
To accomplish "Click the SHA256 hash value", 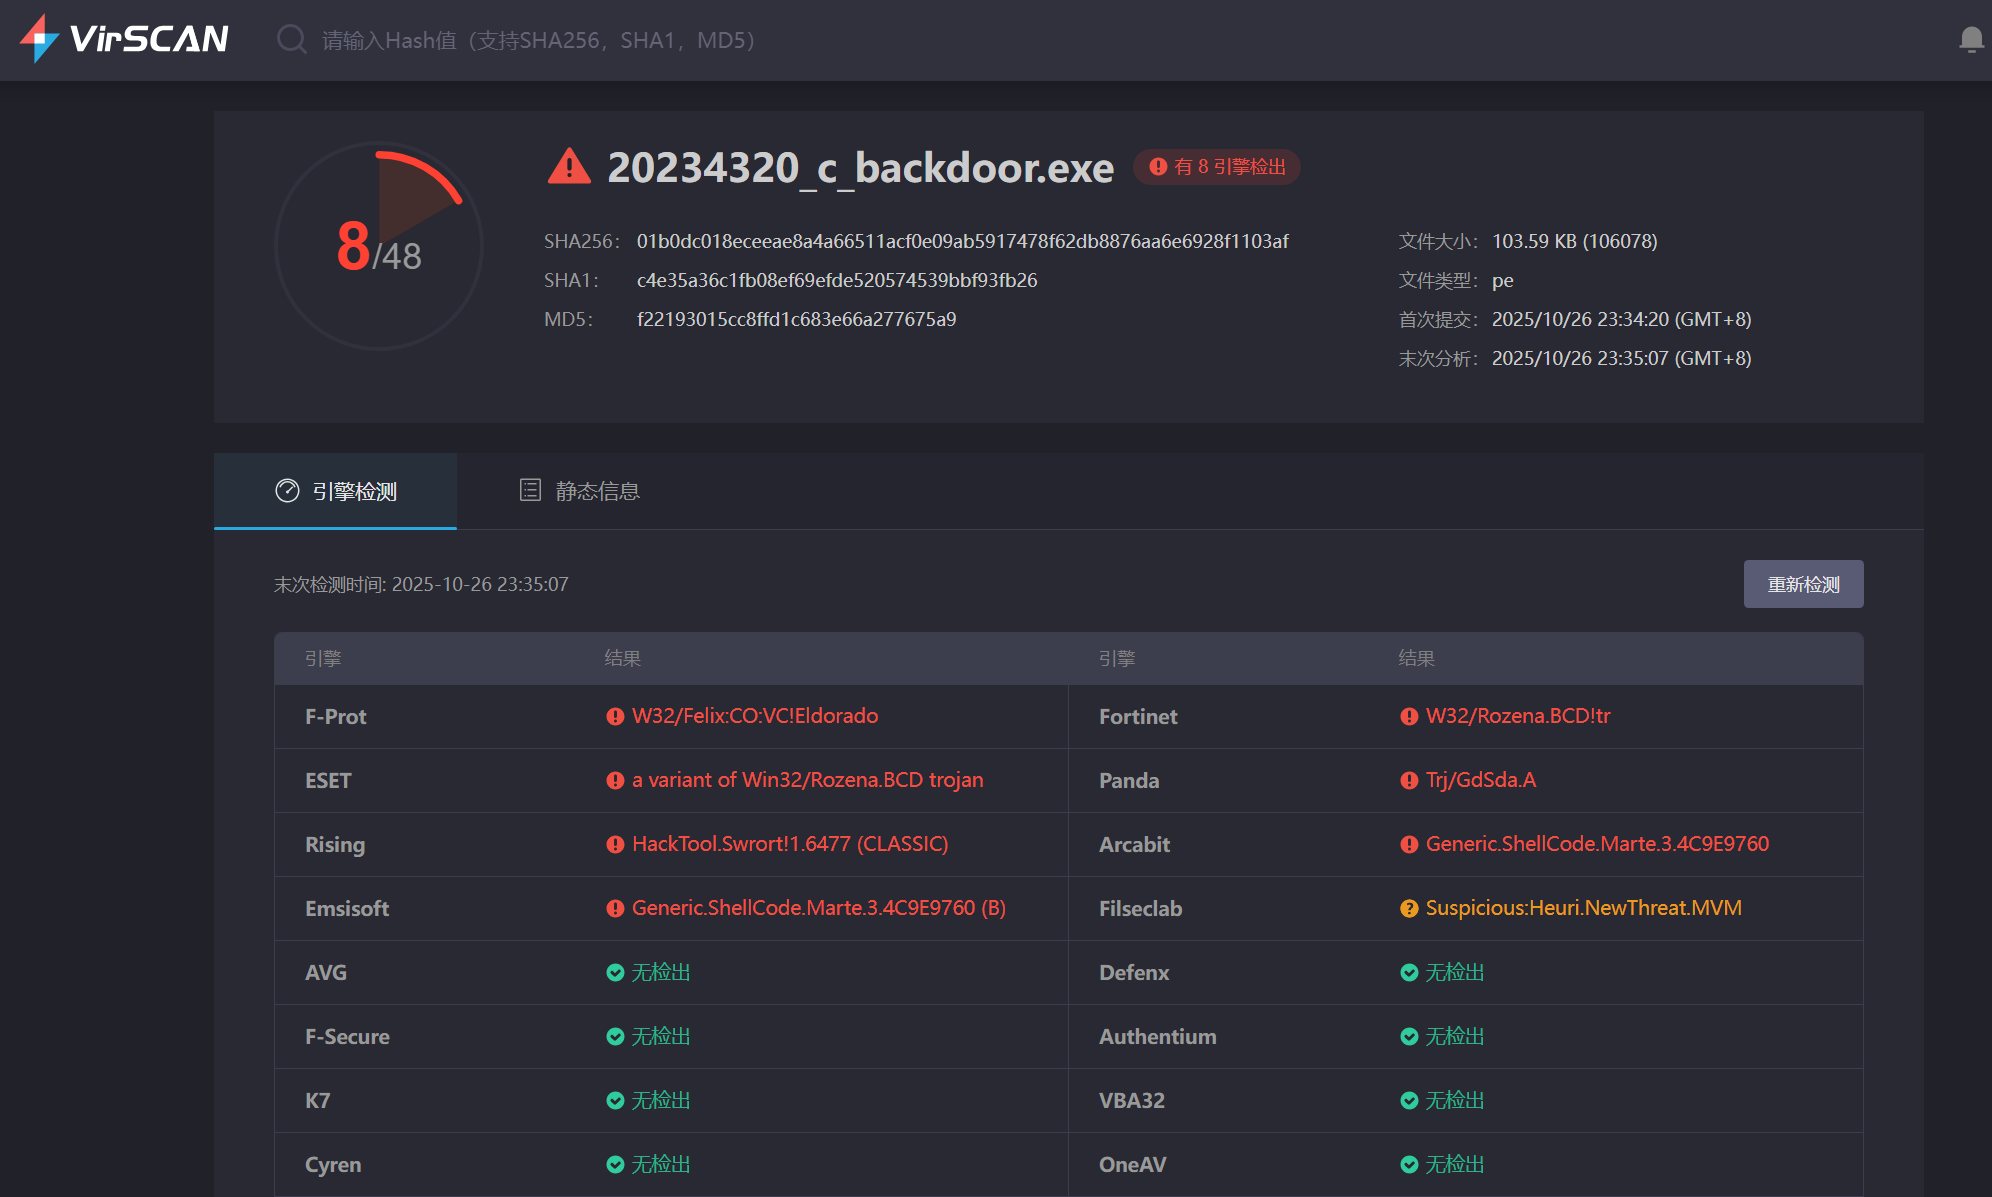I will pos(962,241).
